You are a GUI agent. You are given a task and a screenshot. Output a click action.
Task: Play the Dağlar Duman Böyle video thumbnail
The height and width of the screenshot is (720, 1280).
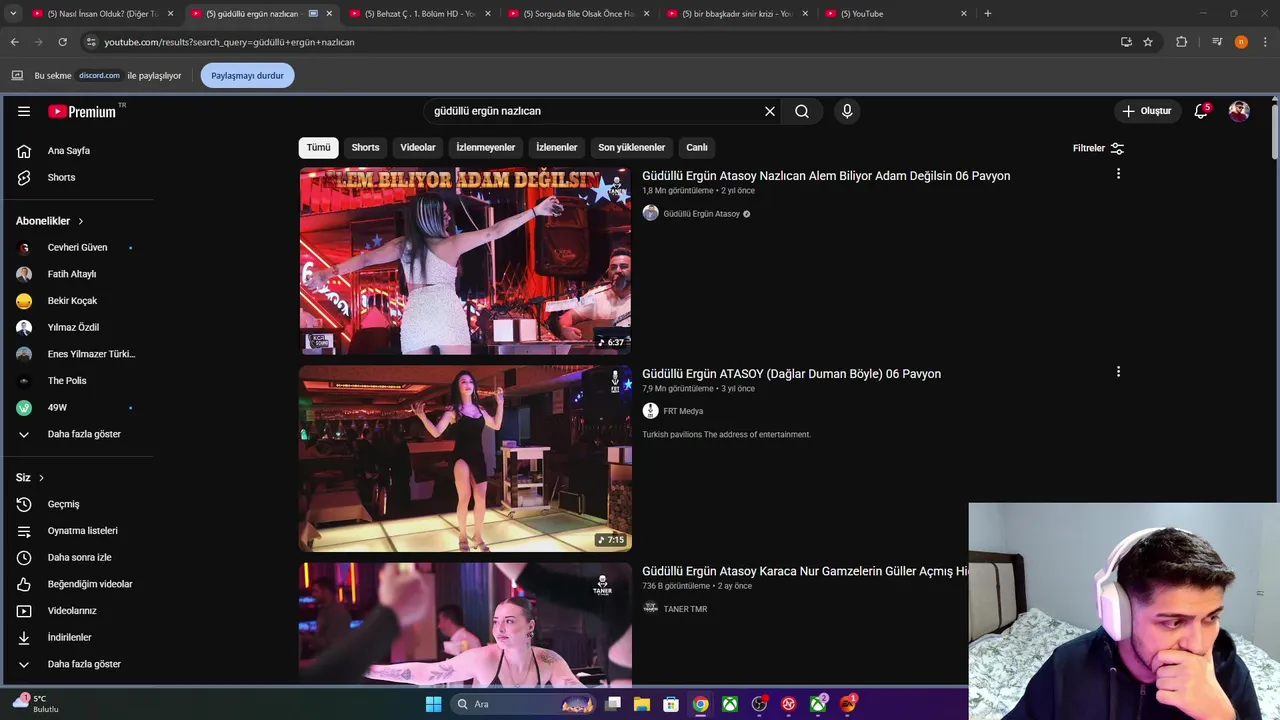465,458
